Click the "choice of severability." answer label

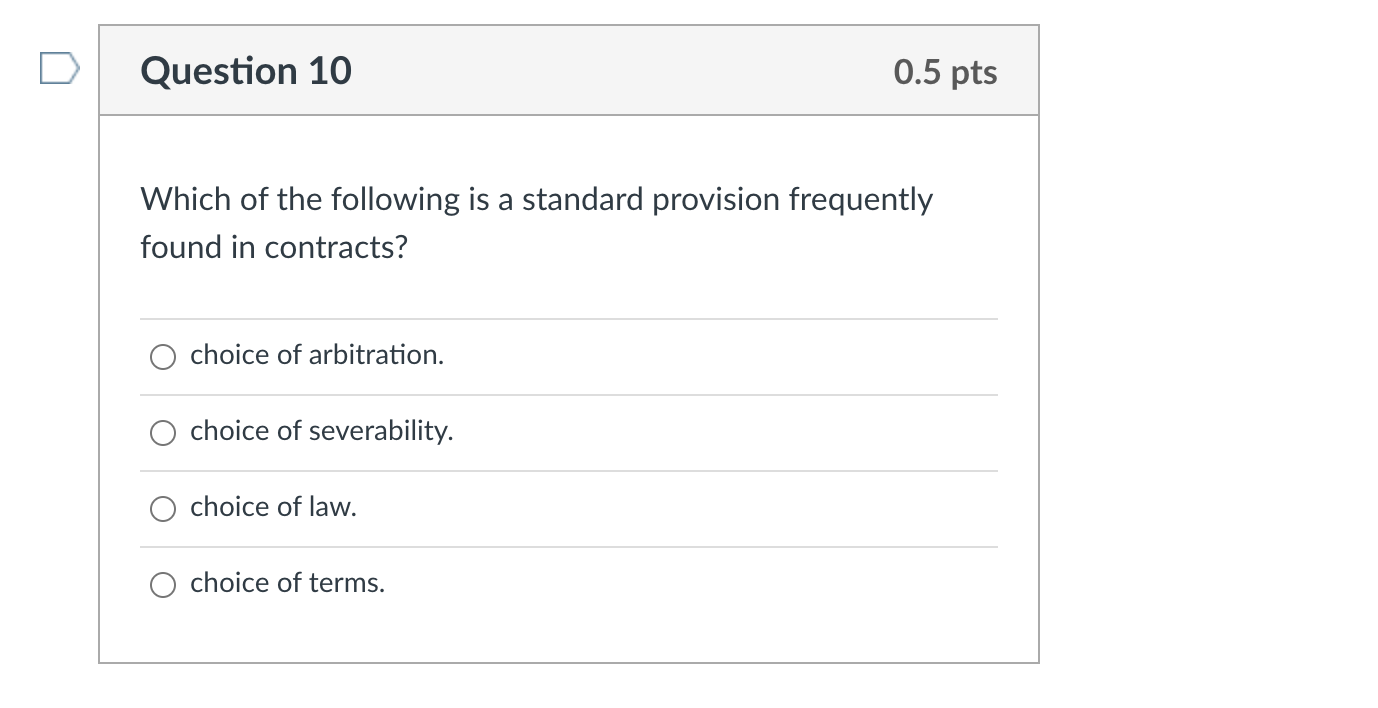coord(321,431)
